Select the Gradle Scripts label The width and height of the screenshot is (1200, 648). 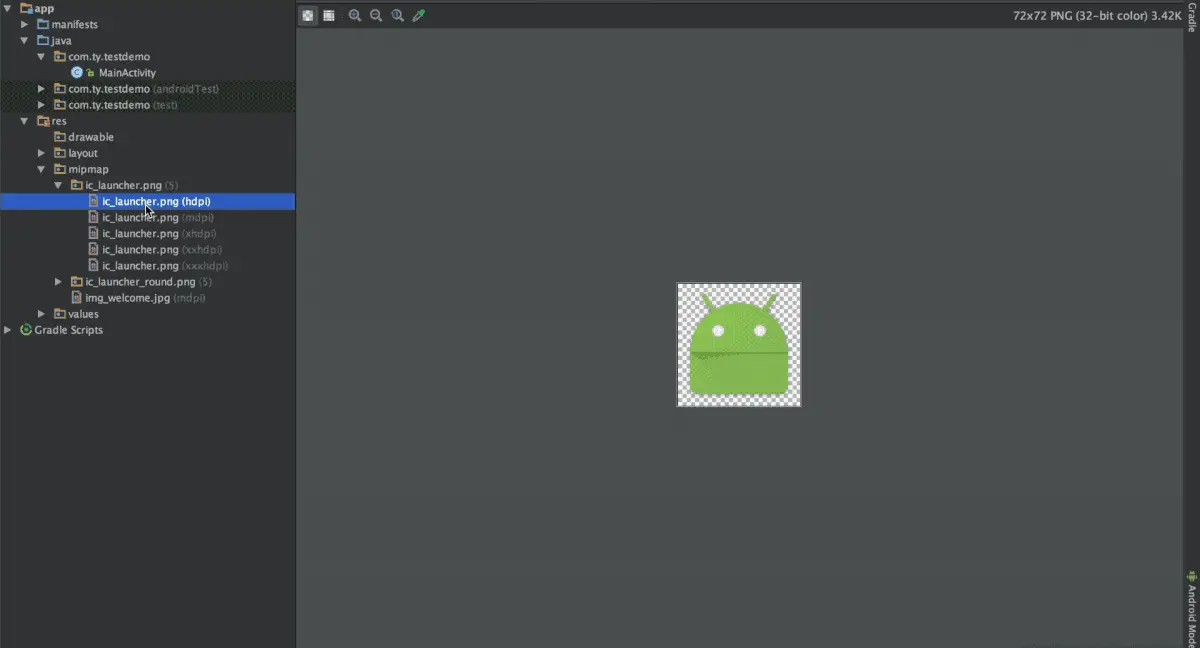[69, 330]
